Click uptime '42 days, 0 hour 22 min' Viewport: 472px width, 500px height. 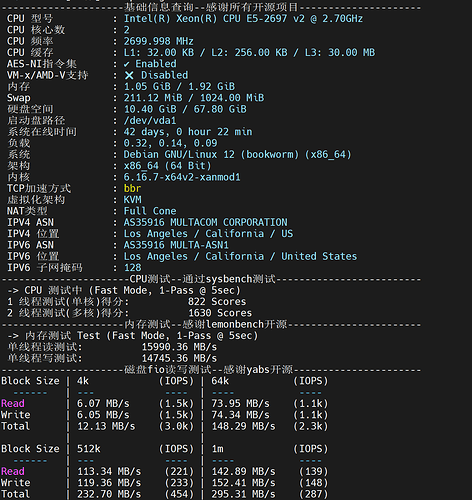(x=188, y=132)
